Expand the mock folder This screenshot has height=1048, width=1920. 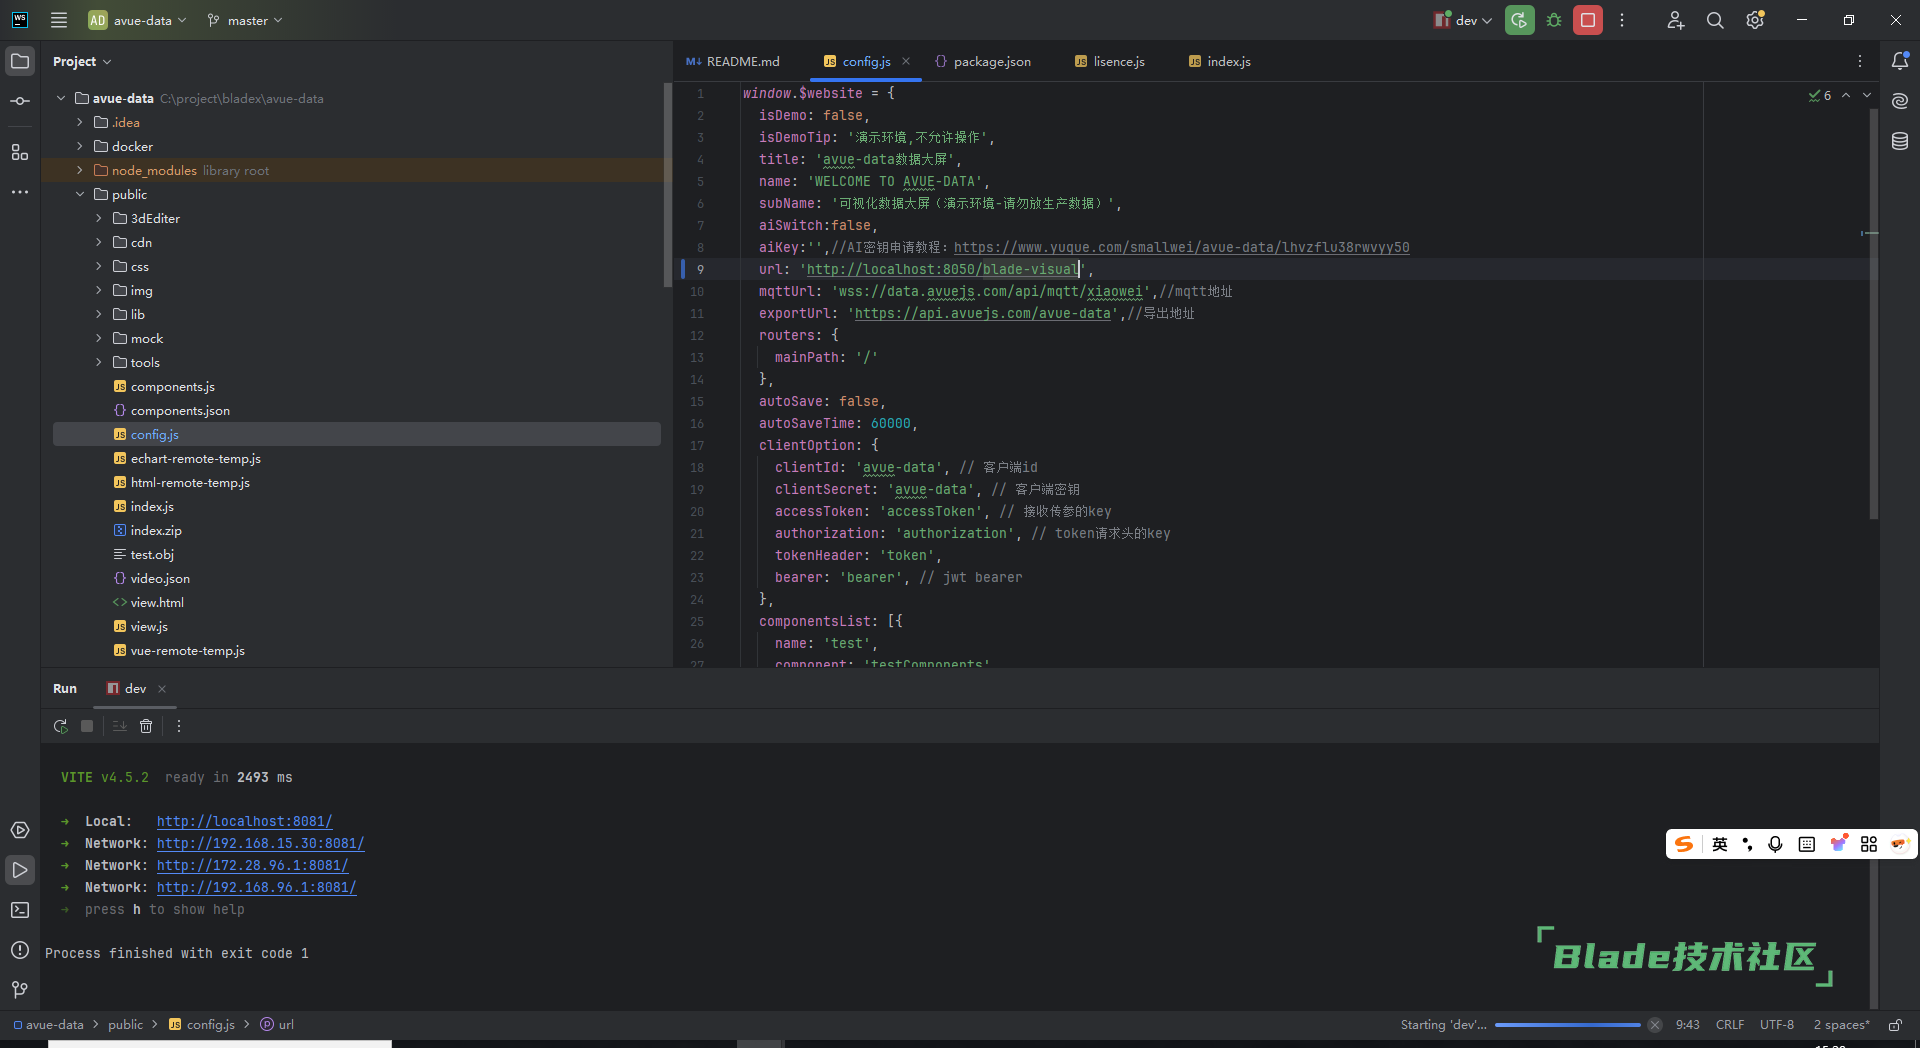click(99, 338)
